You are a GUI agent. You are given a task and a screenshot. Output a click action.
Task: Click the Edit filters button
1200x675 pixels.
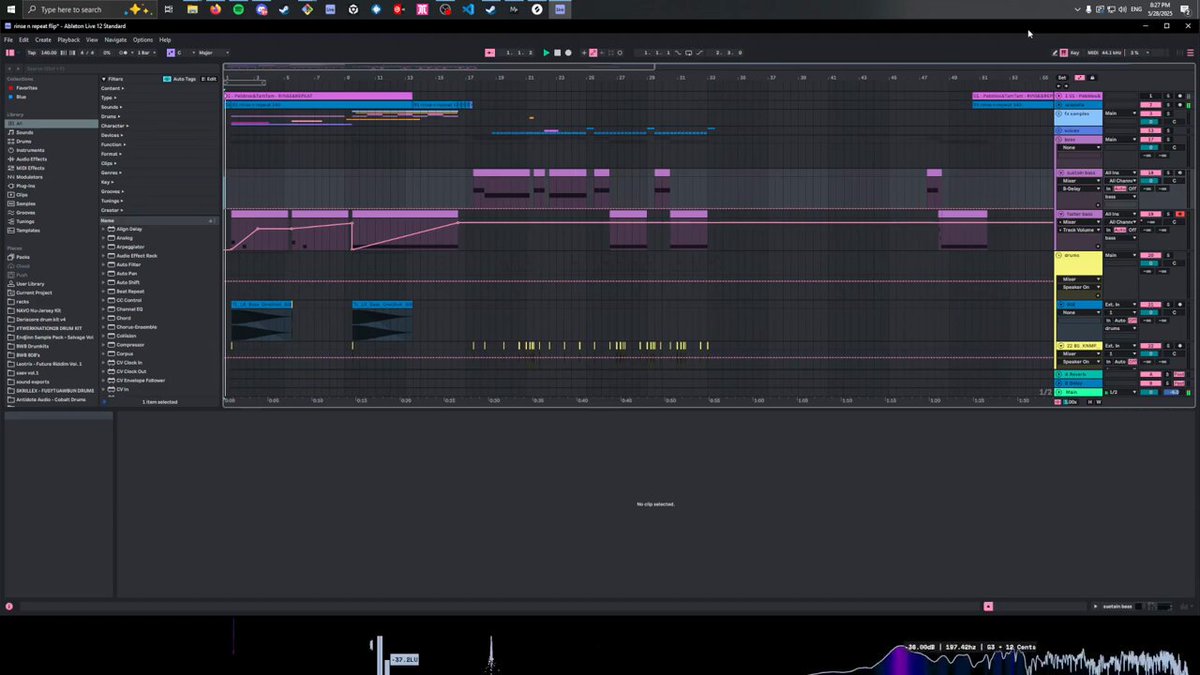click(209, 78)
